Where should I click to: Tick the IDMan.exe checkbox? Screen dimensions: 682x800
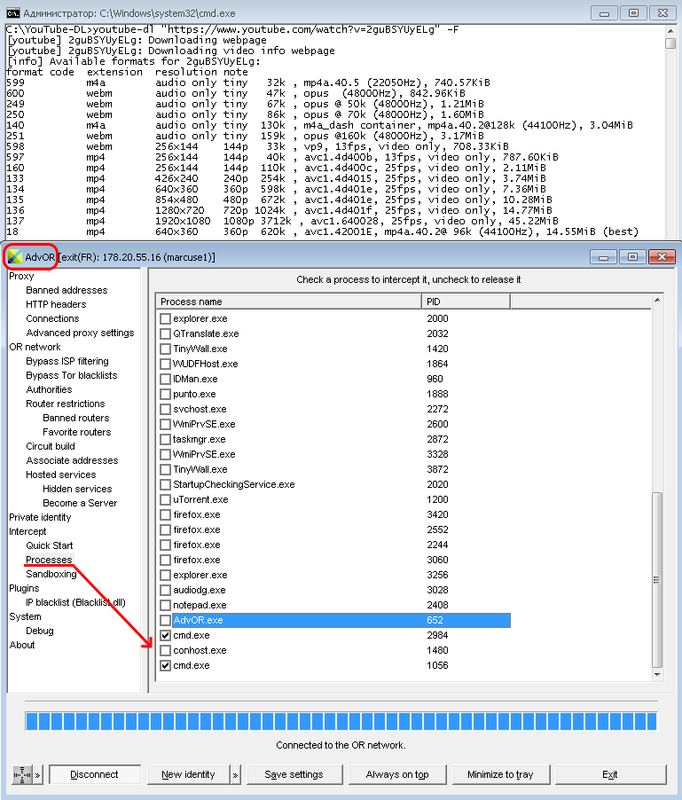coord(165,379)
